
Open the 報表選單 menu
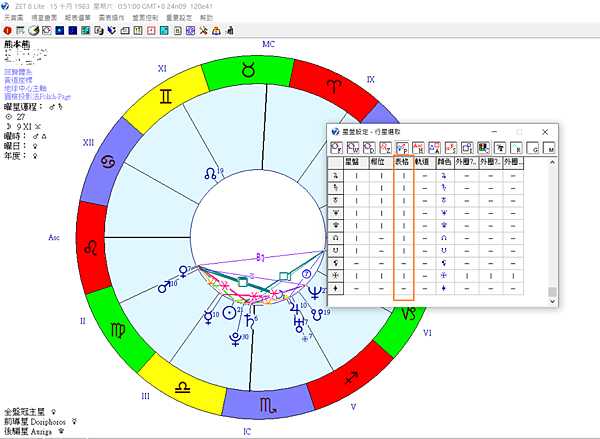78,18
